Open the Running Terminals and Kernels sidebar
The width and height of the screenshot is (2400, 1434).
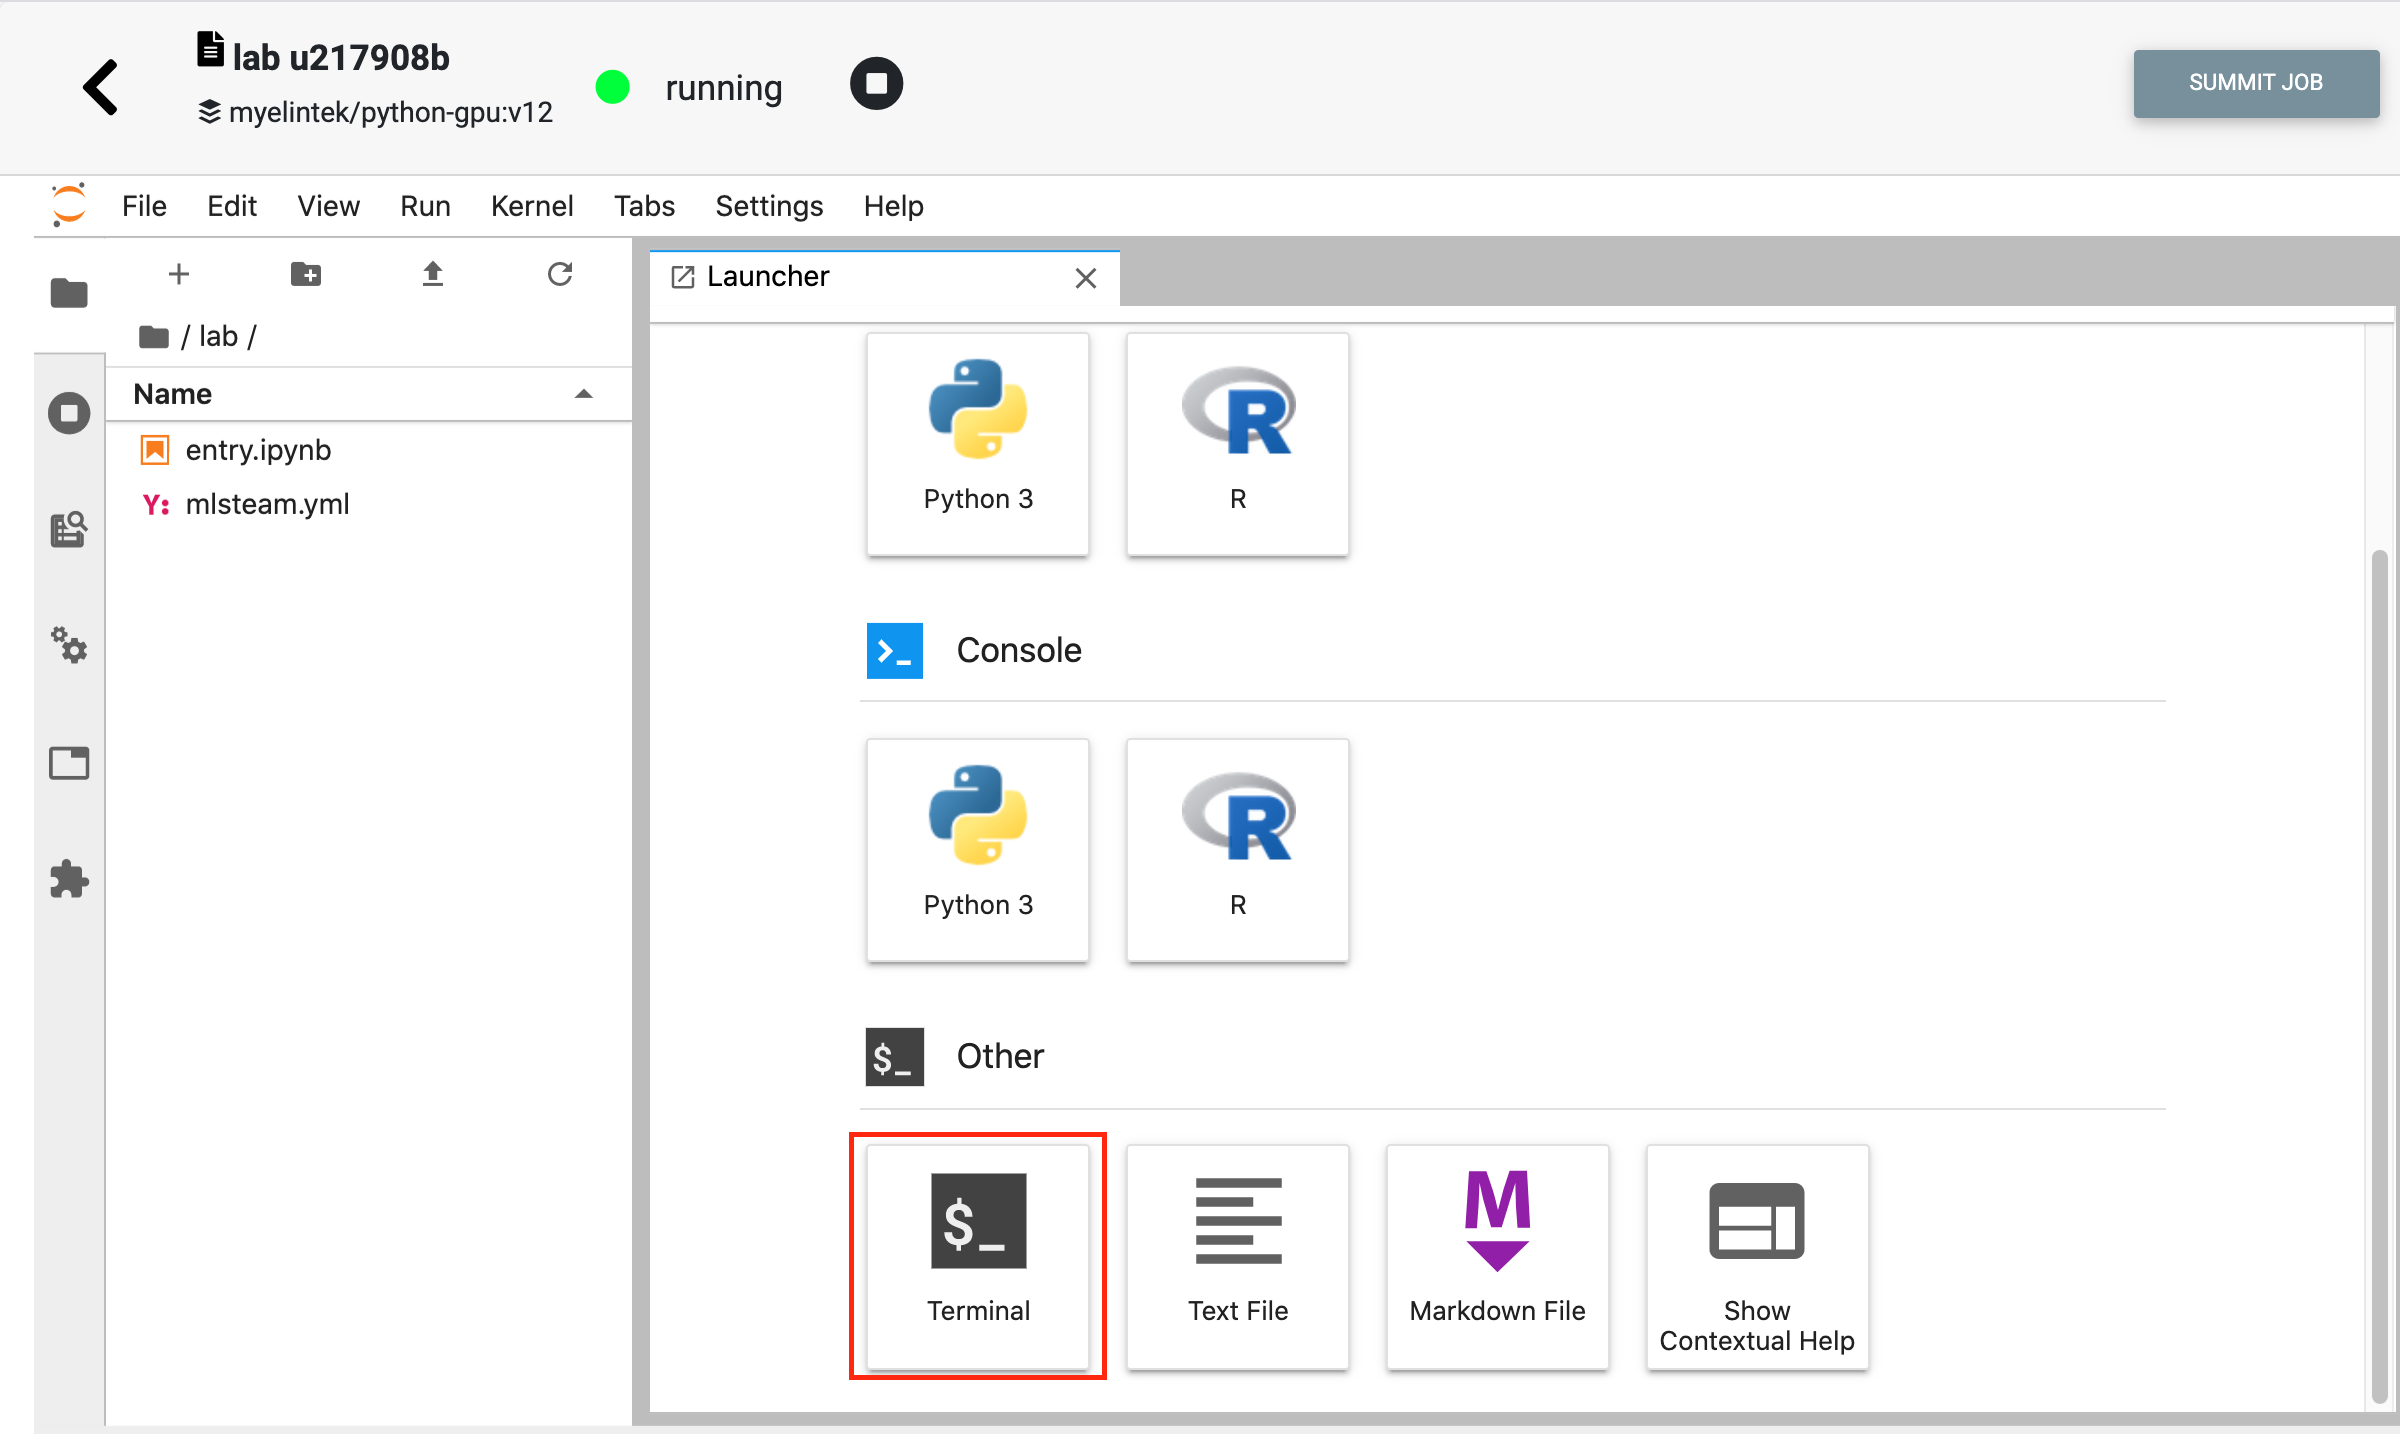[x=69, y=413]
